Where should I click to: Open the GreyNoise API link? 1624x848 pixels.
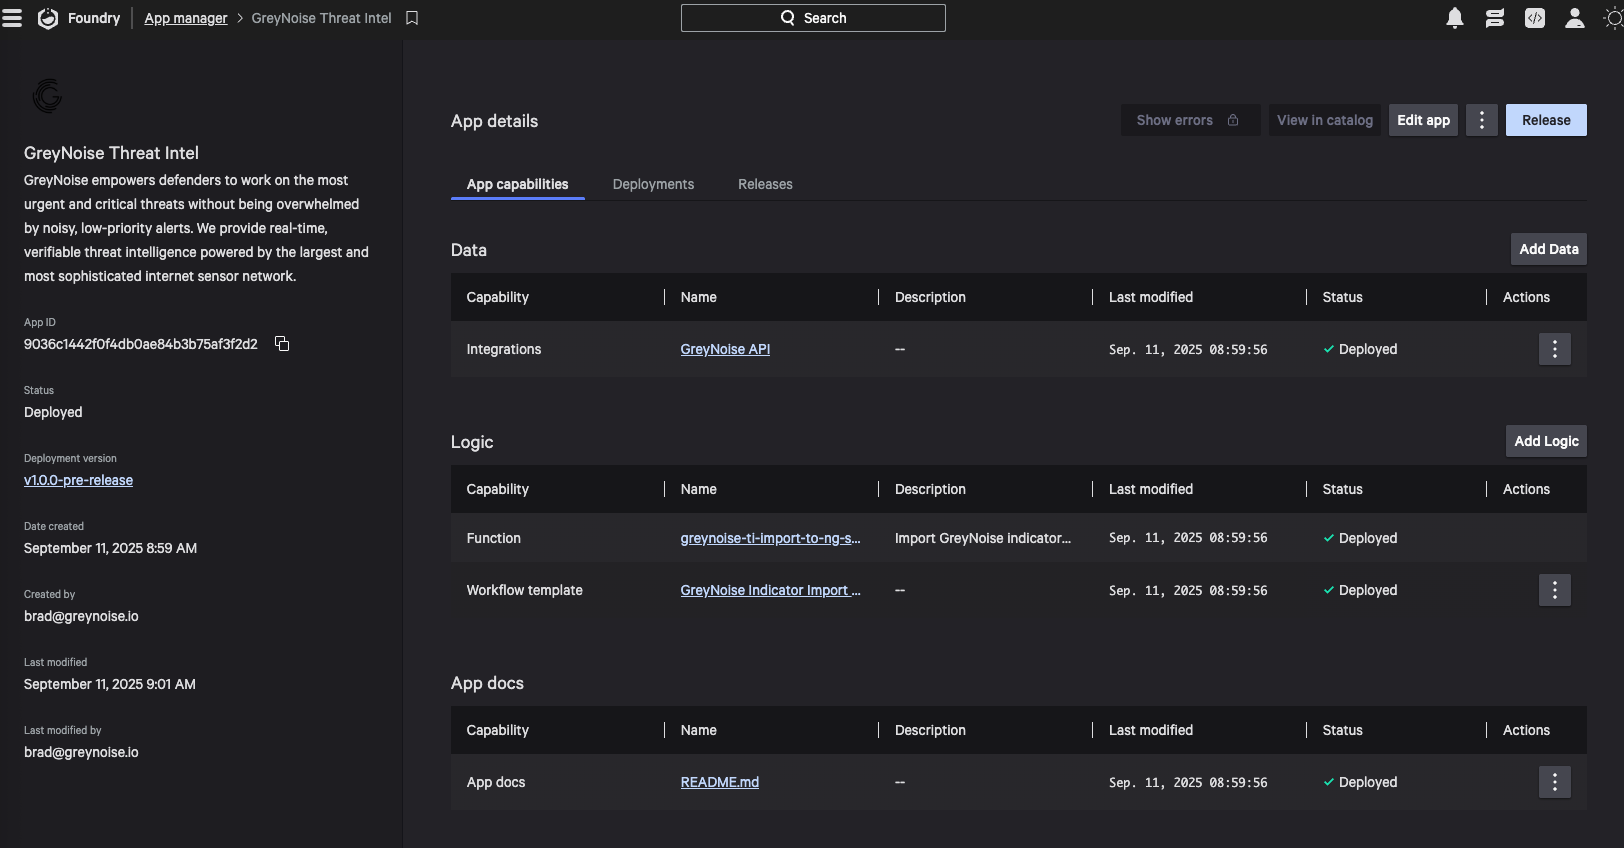[725, 349]
